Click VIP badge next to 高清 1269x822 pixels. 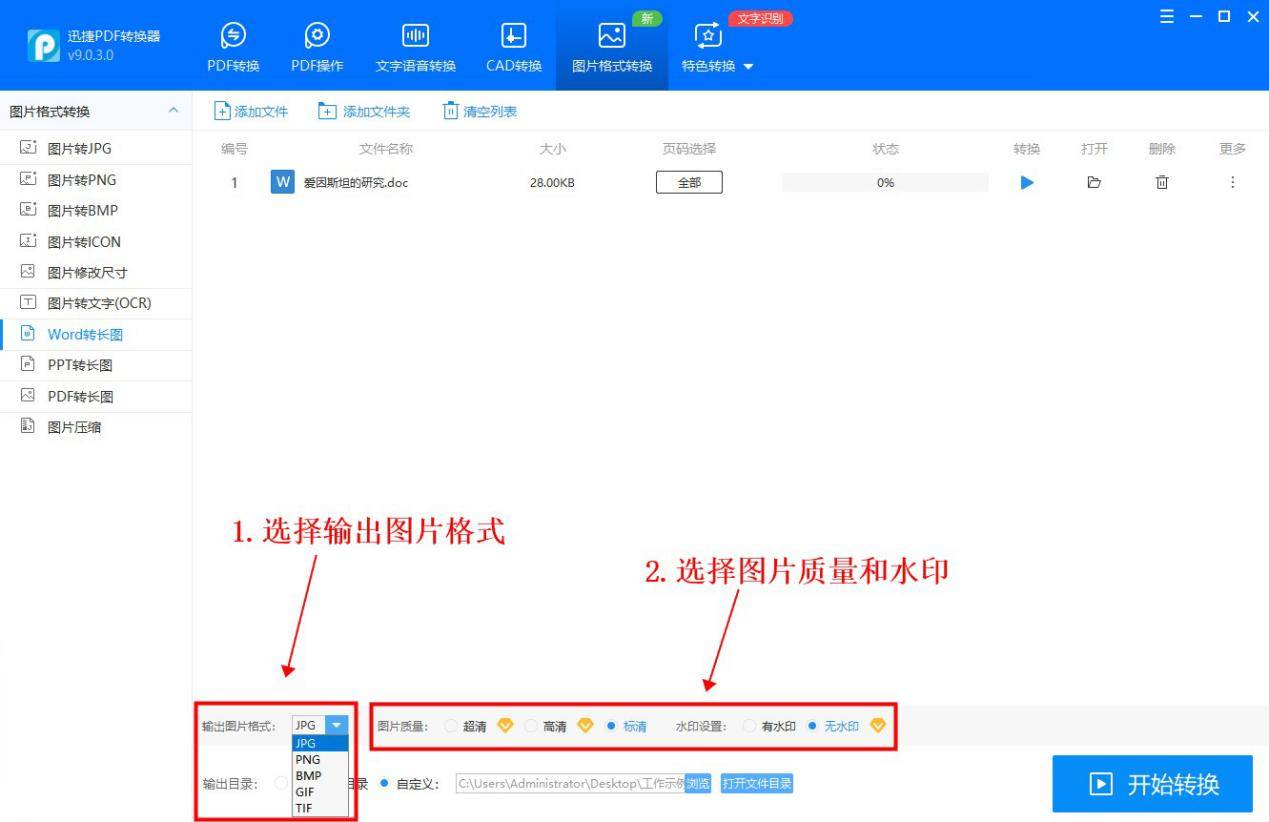tap(585, 725)
